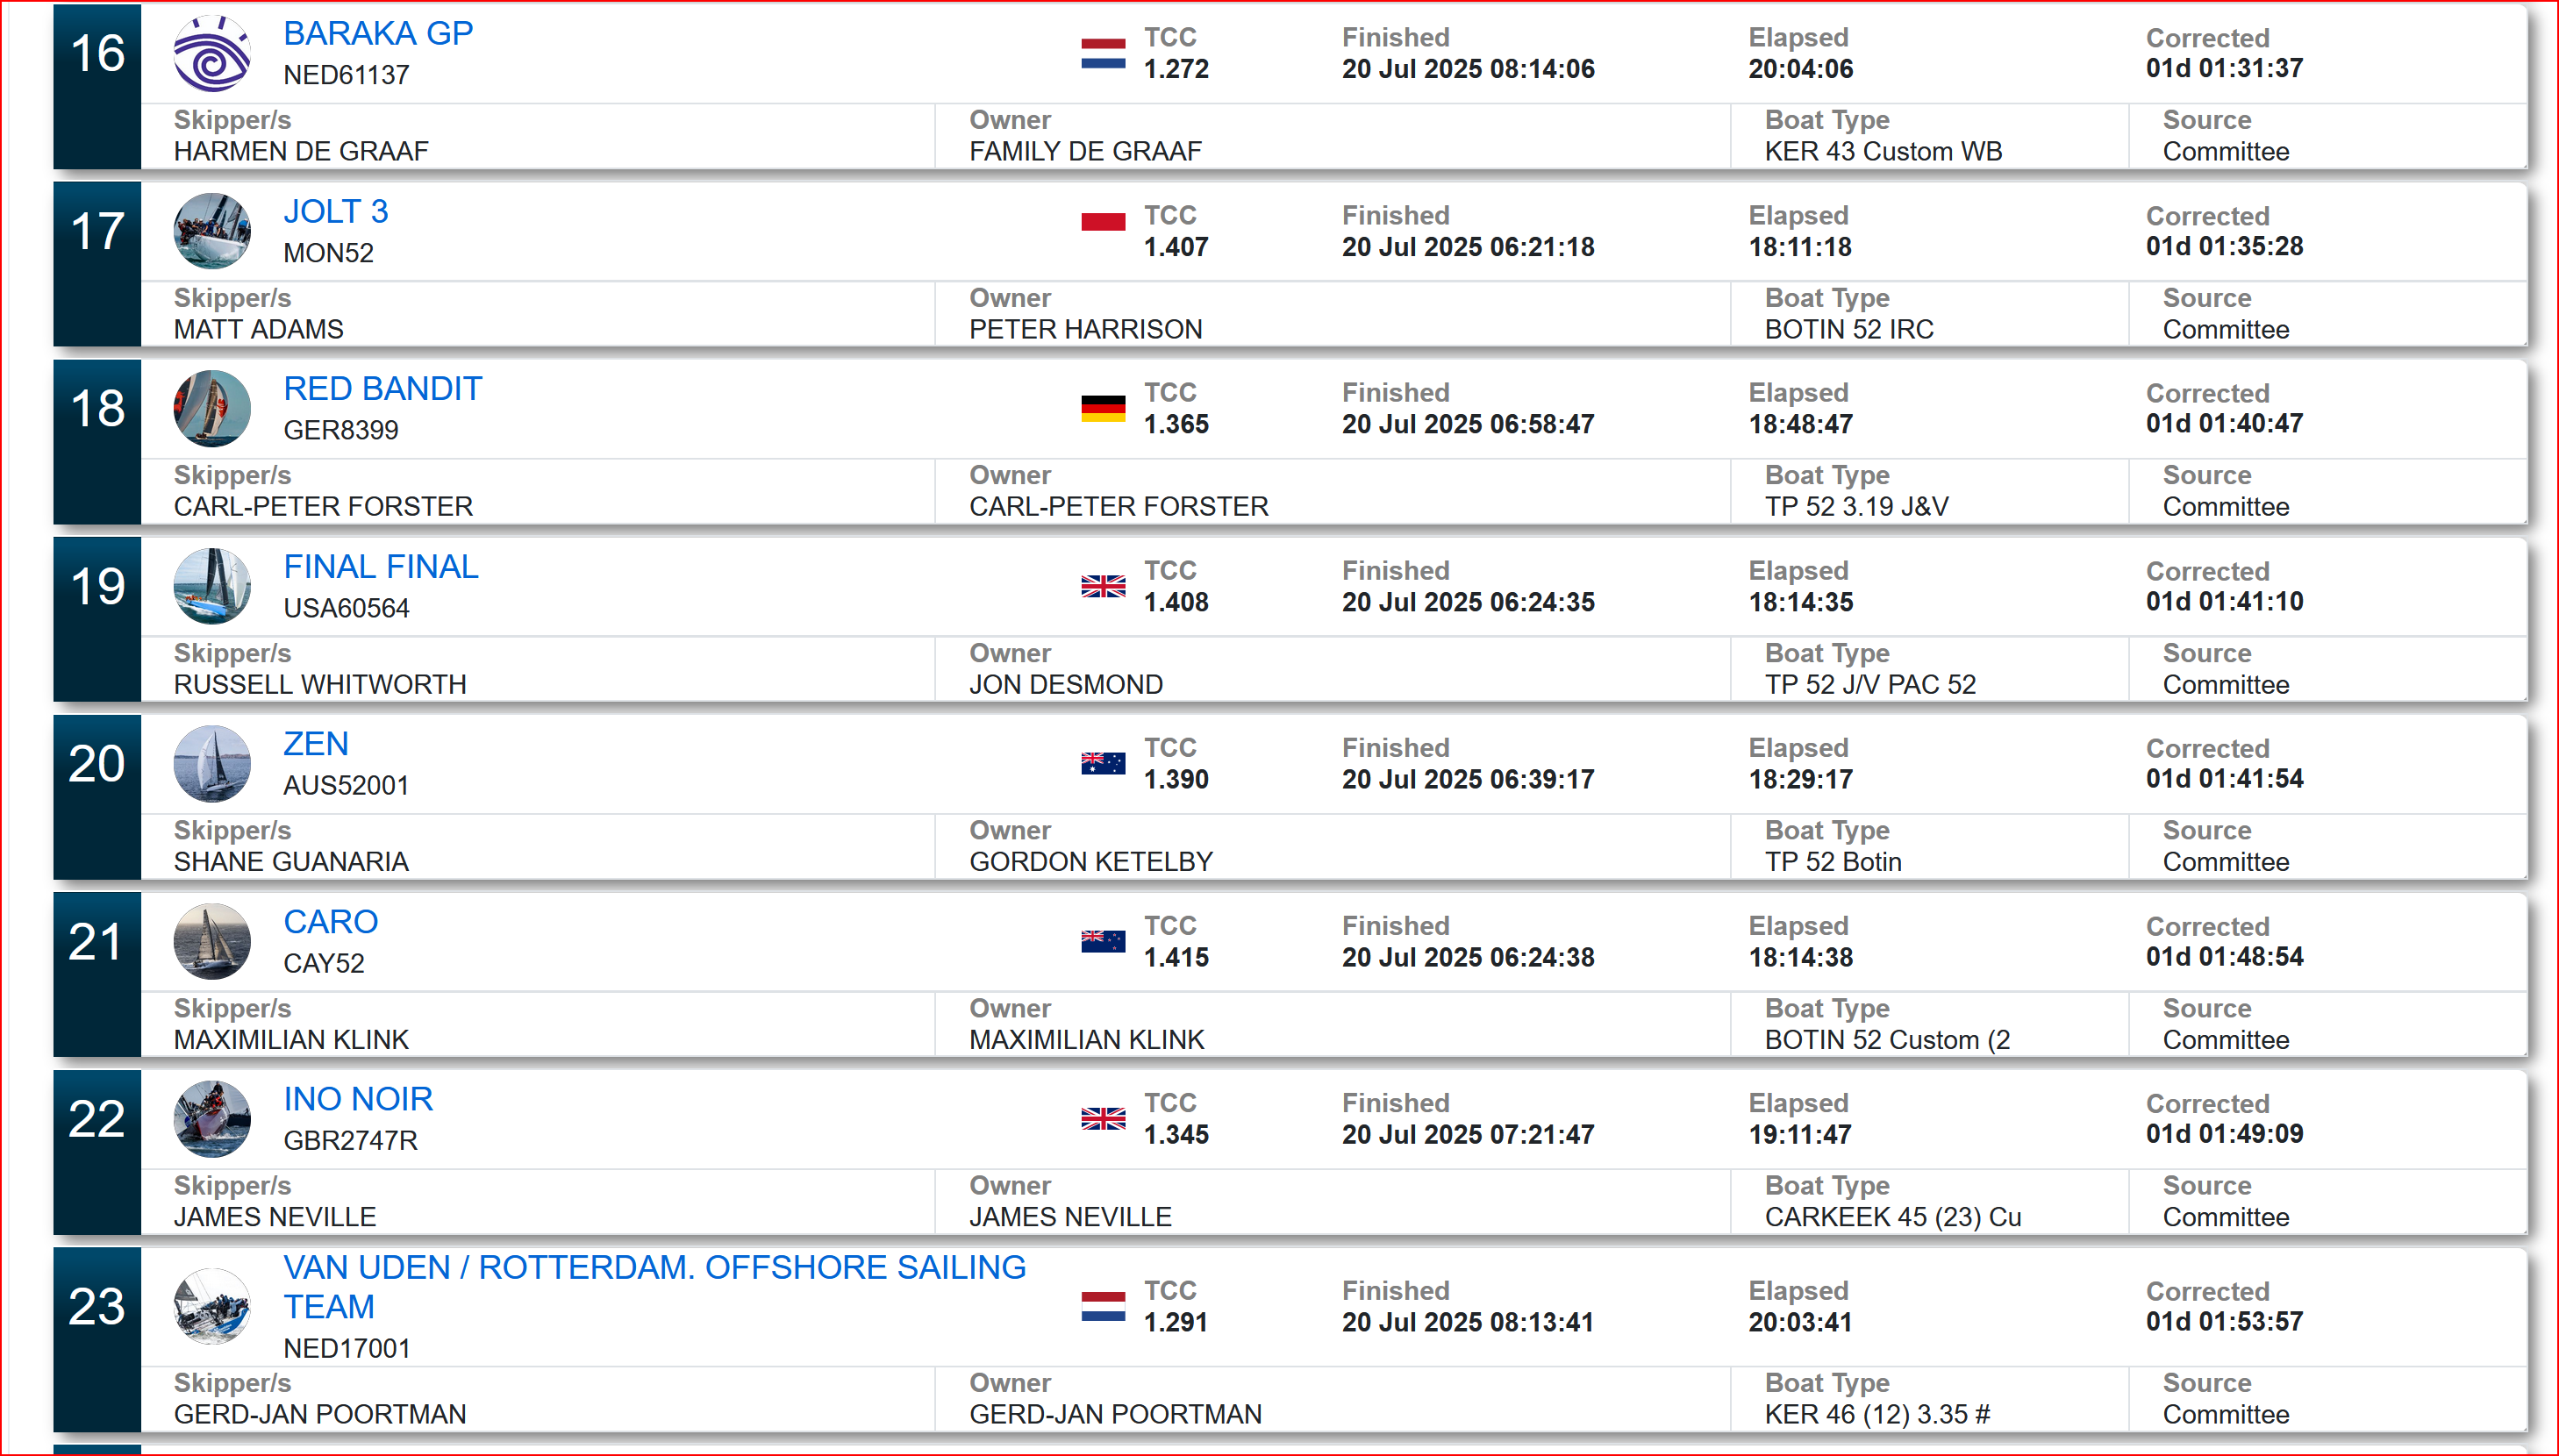Open the BARAKA GP boat link
Image resolution: width=2559 pixels, height=1456 pixels.
(x=378, y=33)
